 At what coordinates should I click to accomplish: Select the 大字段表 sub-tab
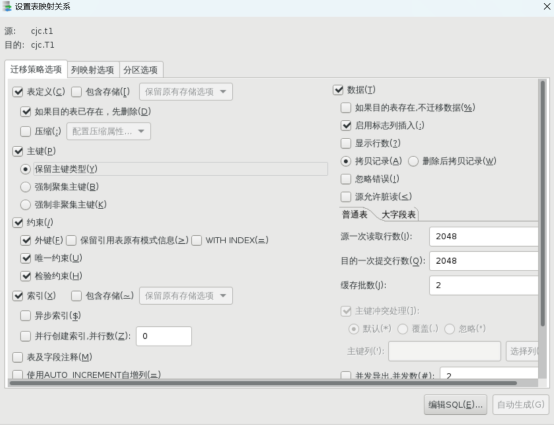click(x=399, y=214)
